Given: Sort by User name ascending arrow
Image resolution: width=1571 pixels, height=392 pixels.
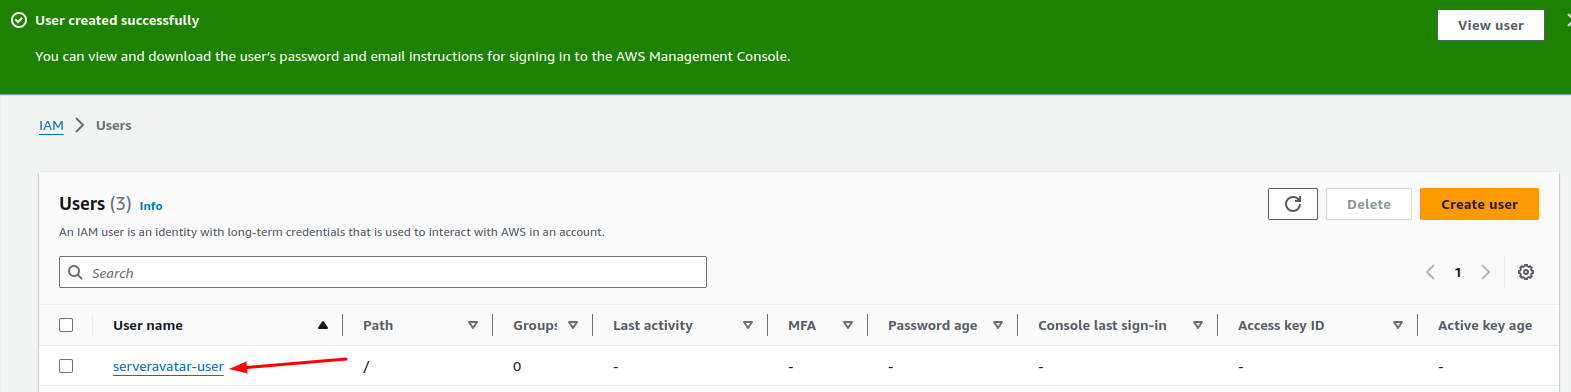Looking at the screenshot, I should tap(323, 325).
